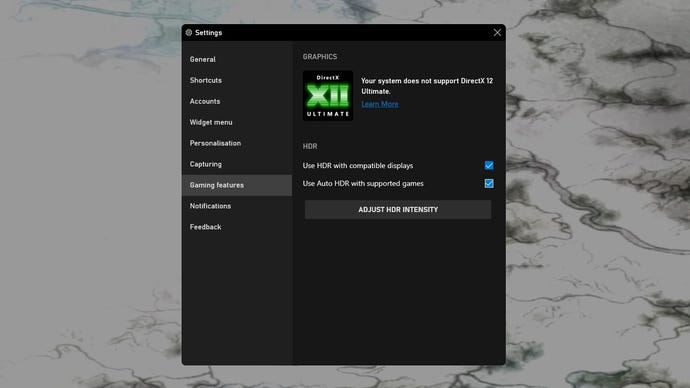The height and width of the screenshot is (388, 690).
Task: Go to the Feedback section
Action: click(x=237, y=227)
